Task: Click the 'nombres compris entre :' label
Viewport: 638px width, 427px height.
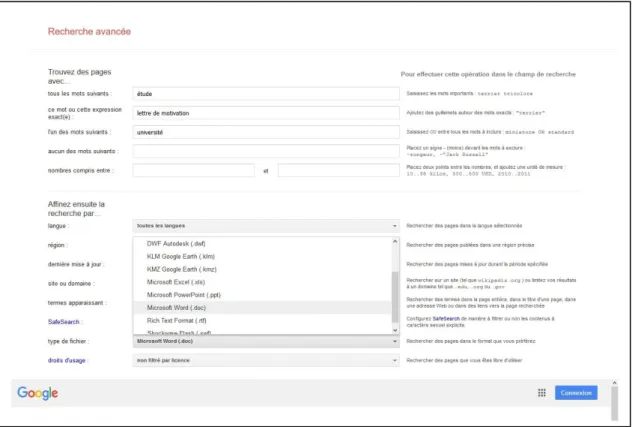Action: click(81, 171)
